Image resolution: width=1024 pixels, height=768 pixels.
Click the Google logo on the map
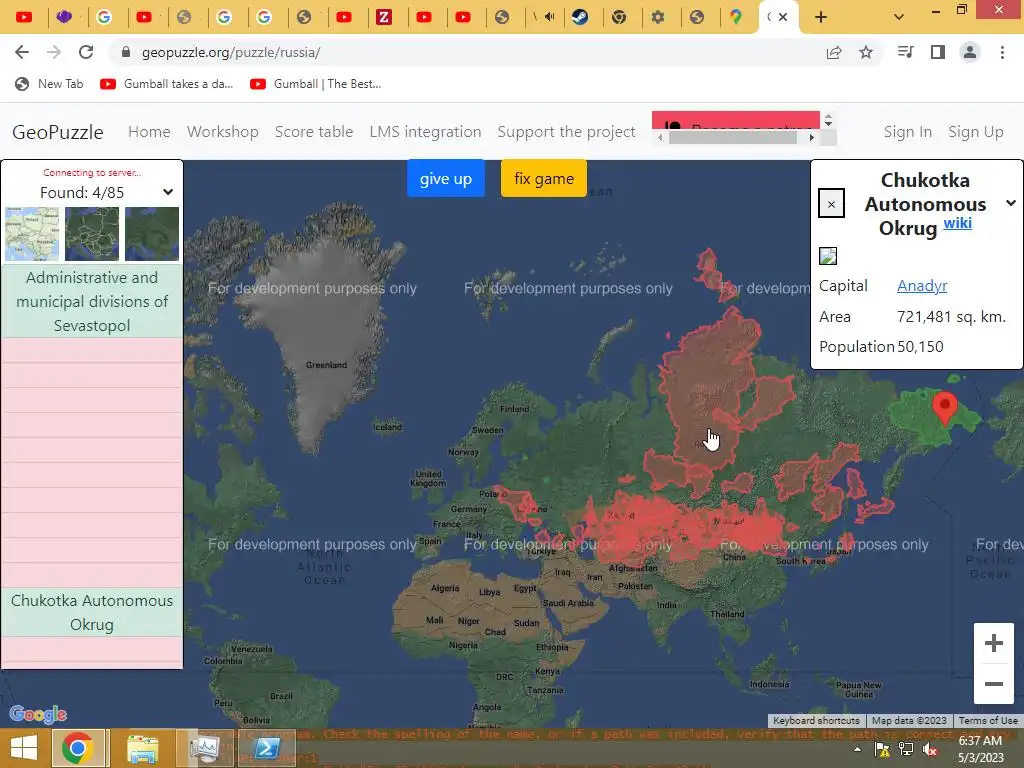[x=38, y=714]
